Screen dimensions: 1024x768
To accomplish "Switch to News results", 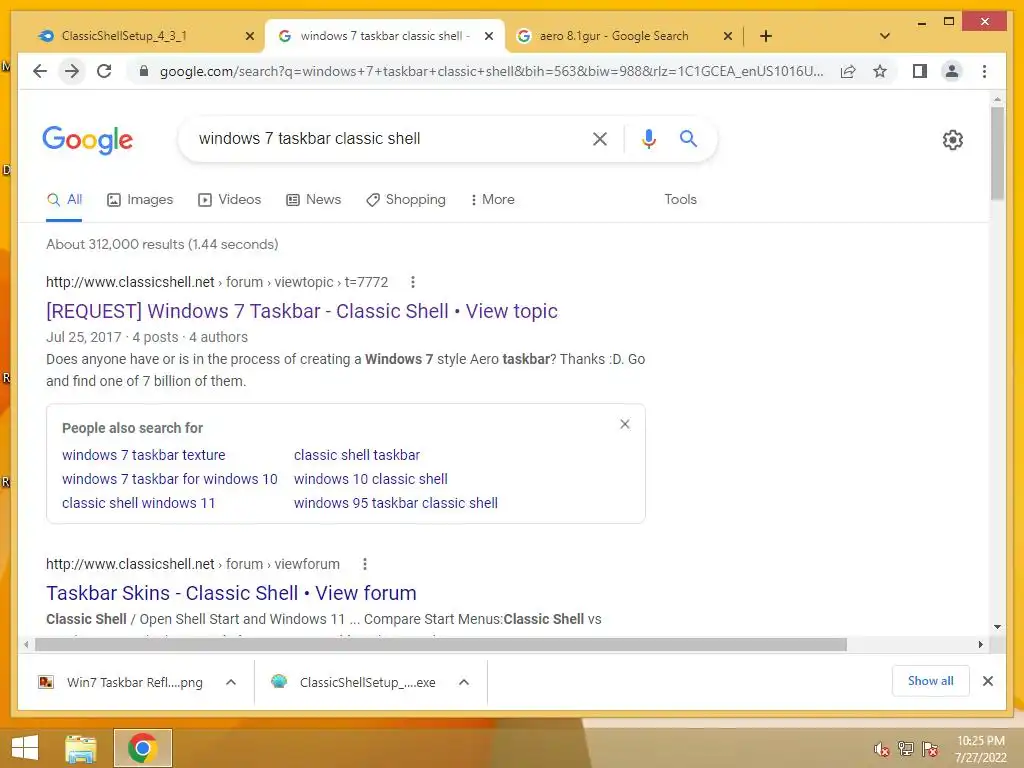I will 313,199.
